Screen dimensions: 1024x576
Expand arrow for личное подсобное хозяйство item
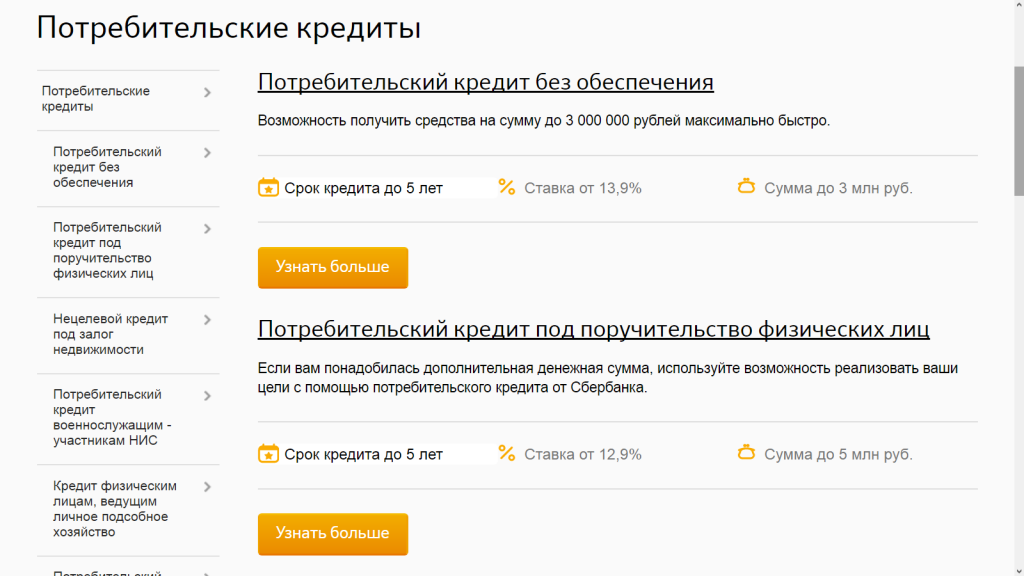tap(207, 487)
